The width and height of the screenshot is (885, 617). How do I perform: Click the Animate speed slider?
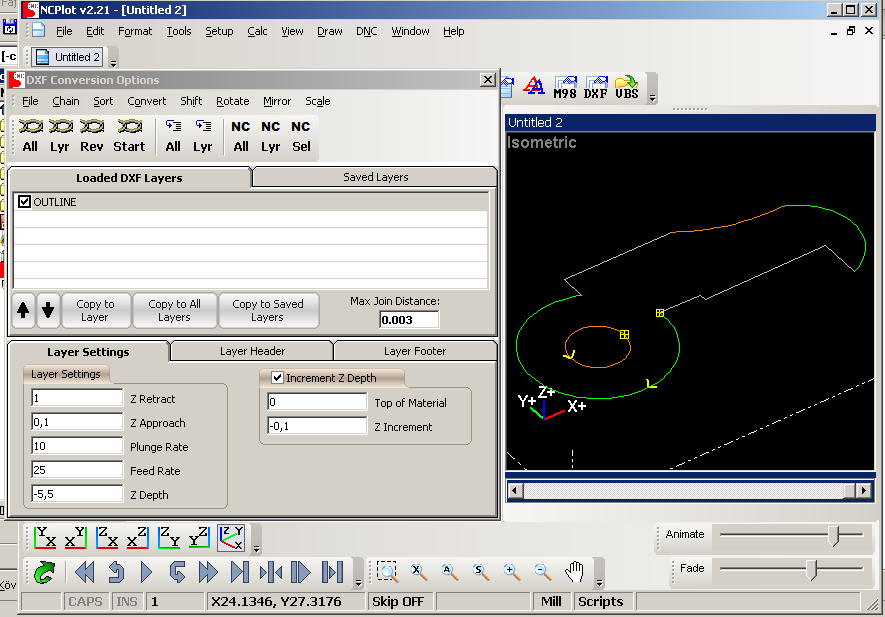tap(833, 536)
